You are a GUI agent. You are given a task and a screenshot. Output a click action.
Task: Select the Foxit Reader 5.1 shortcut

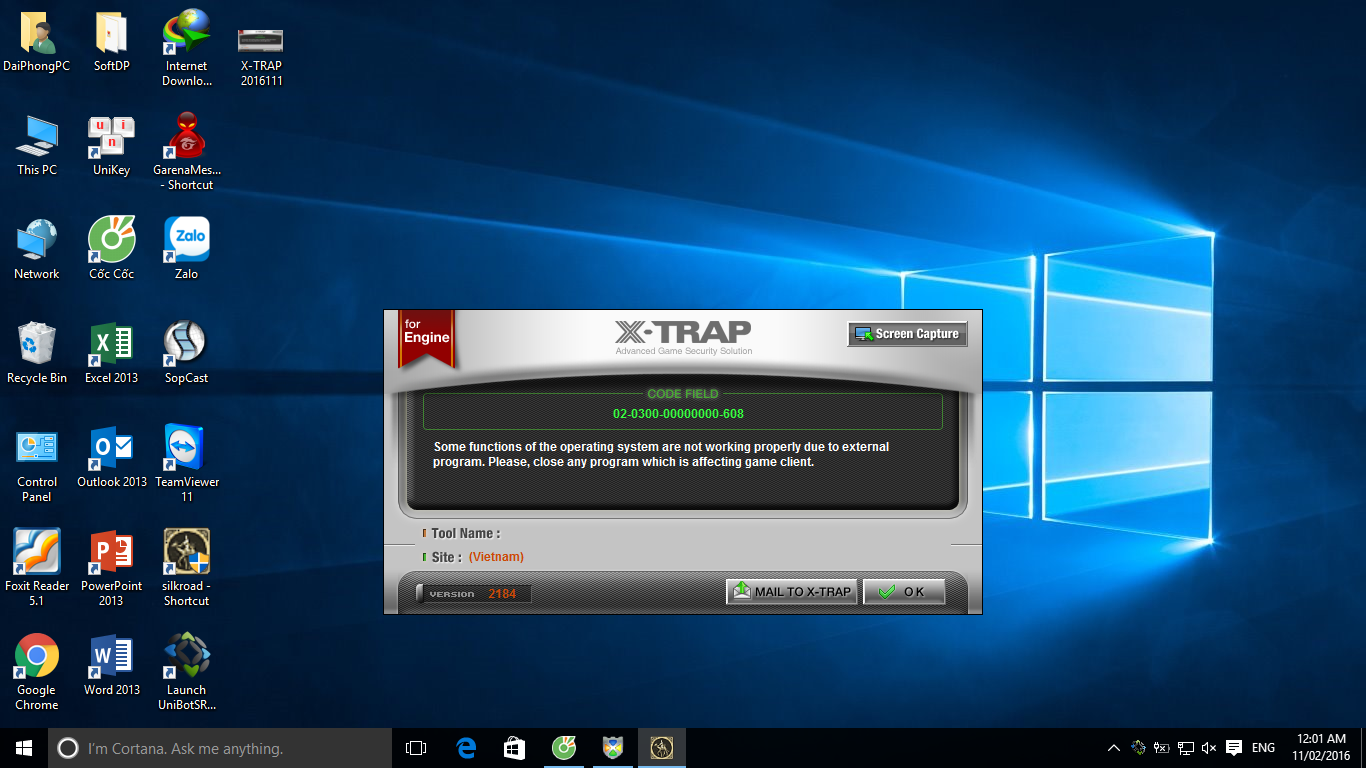37,568
